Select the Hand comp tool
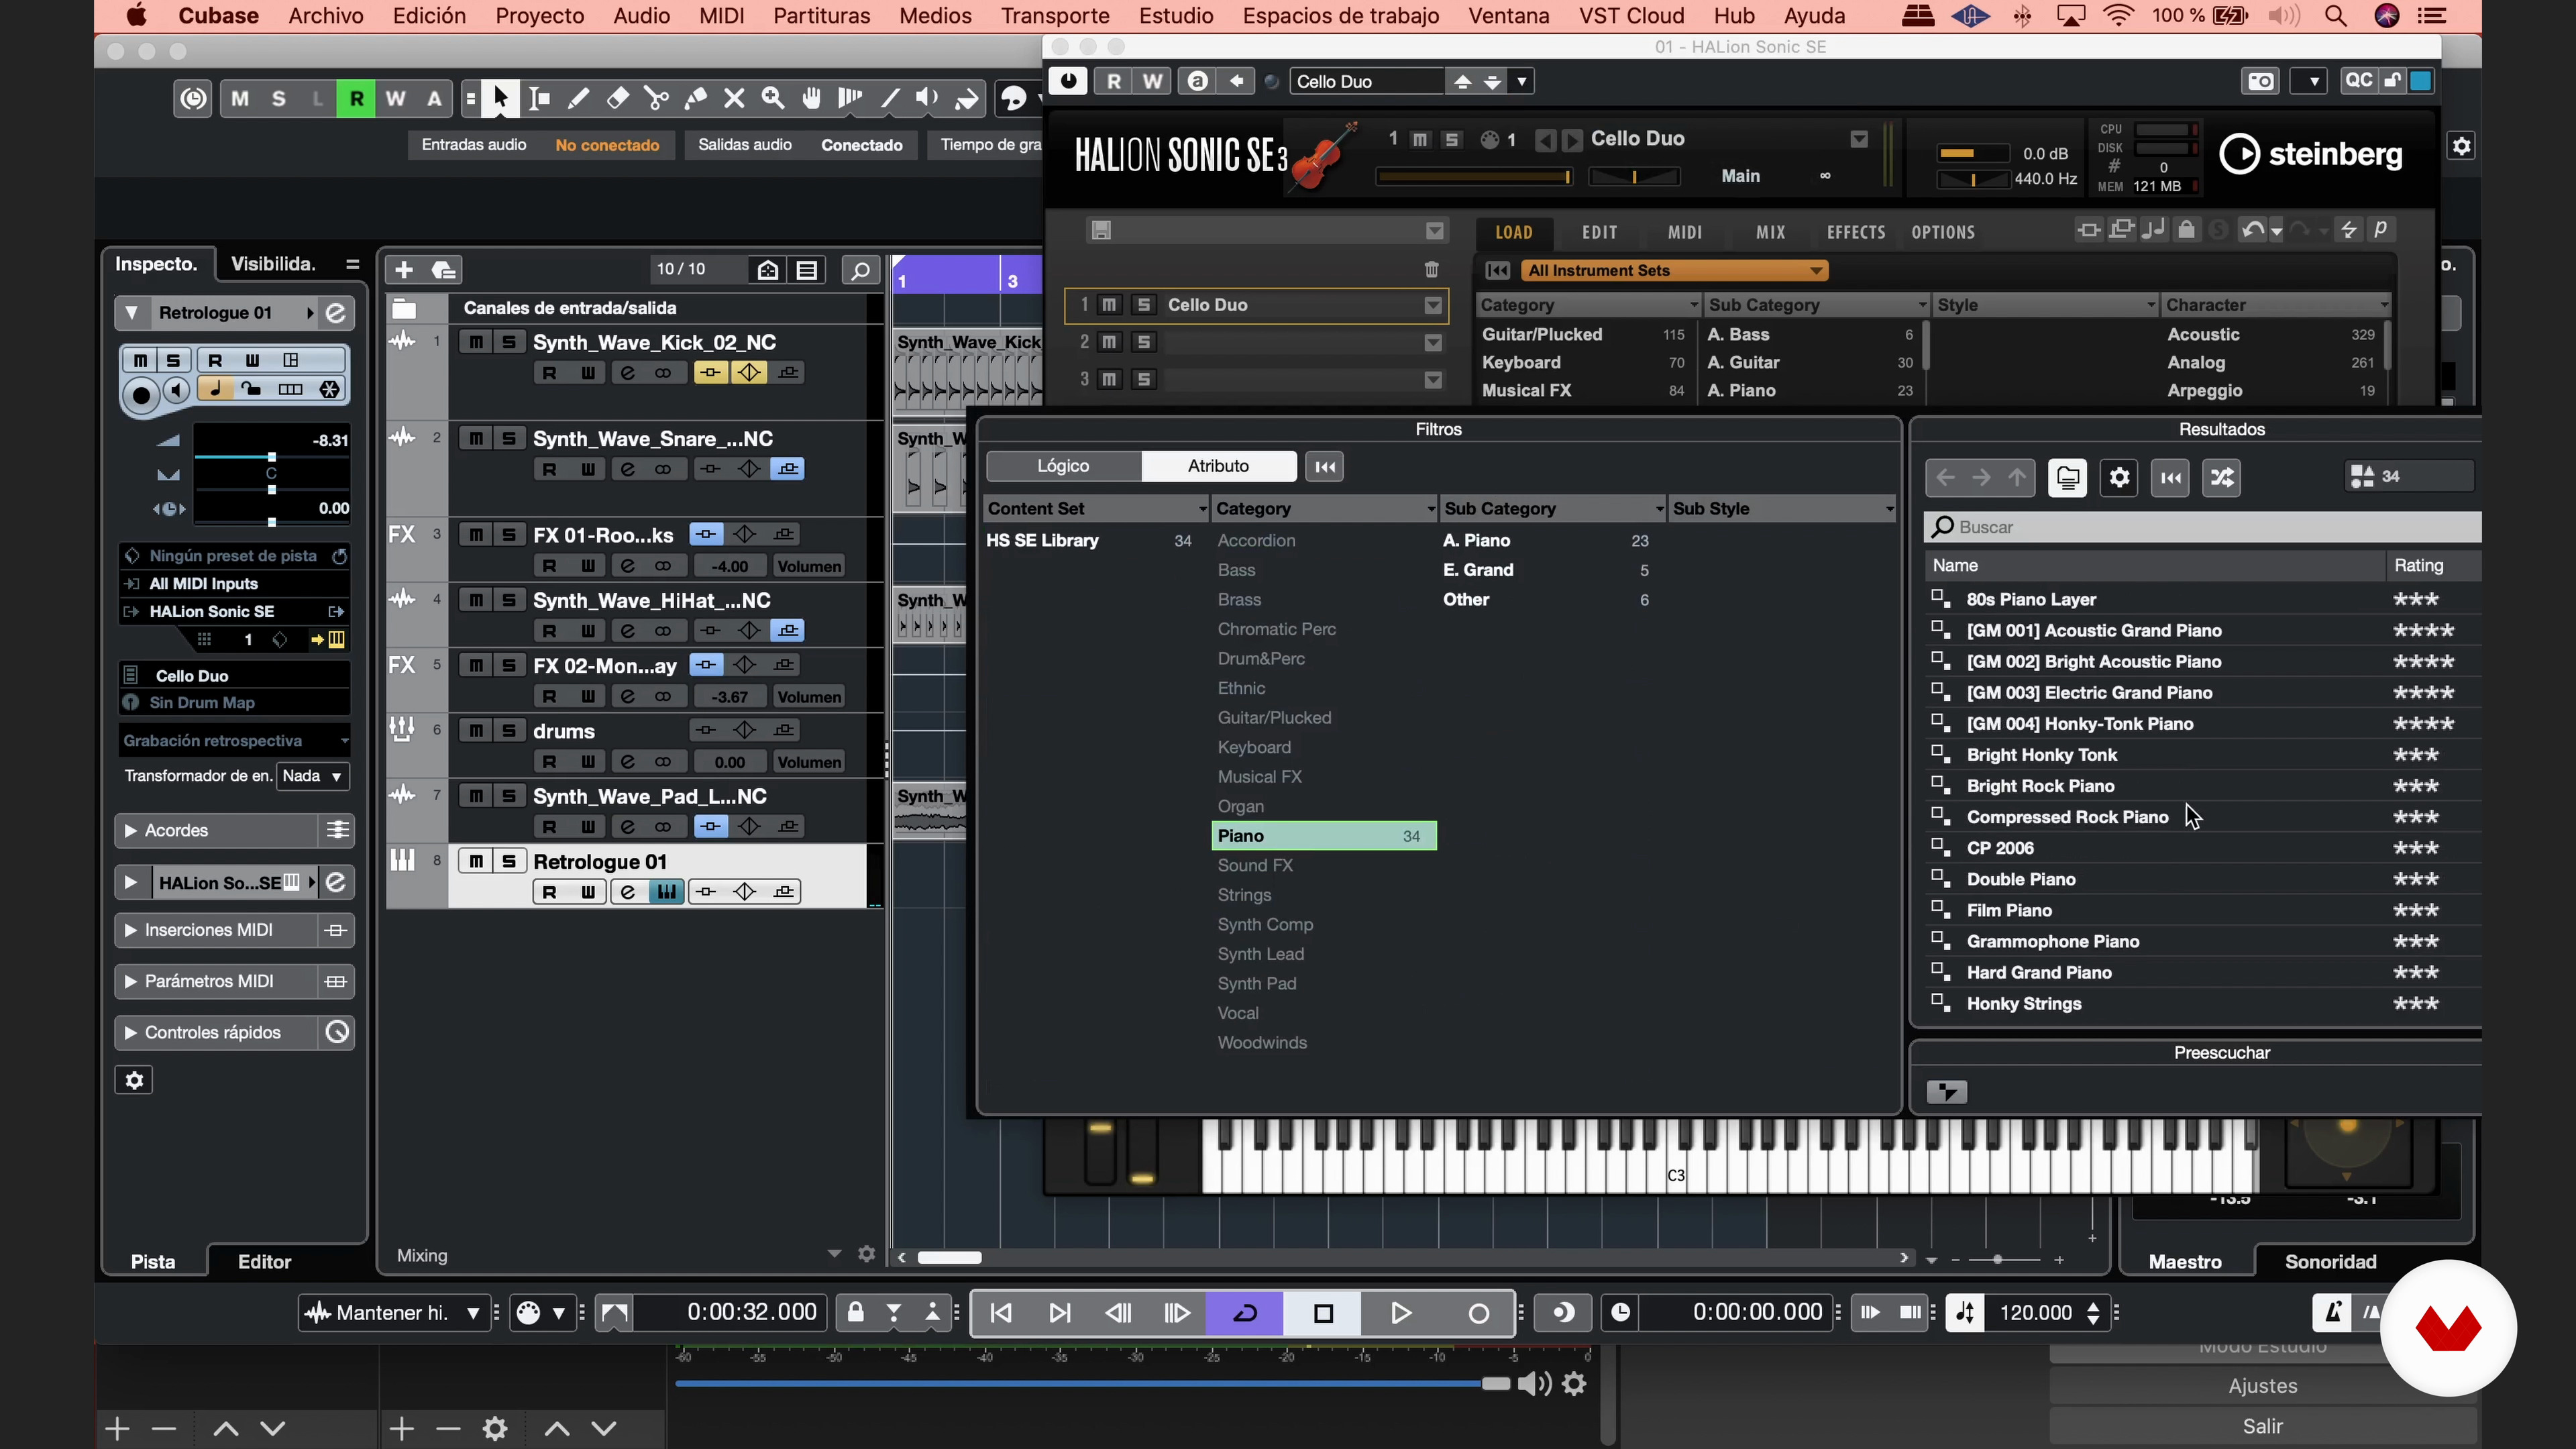The image size is (2576, 1449). (x=812, y=98)
